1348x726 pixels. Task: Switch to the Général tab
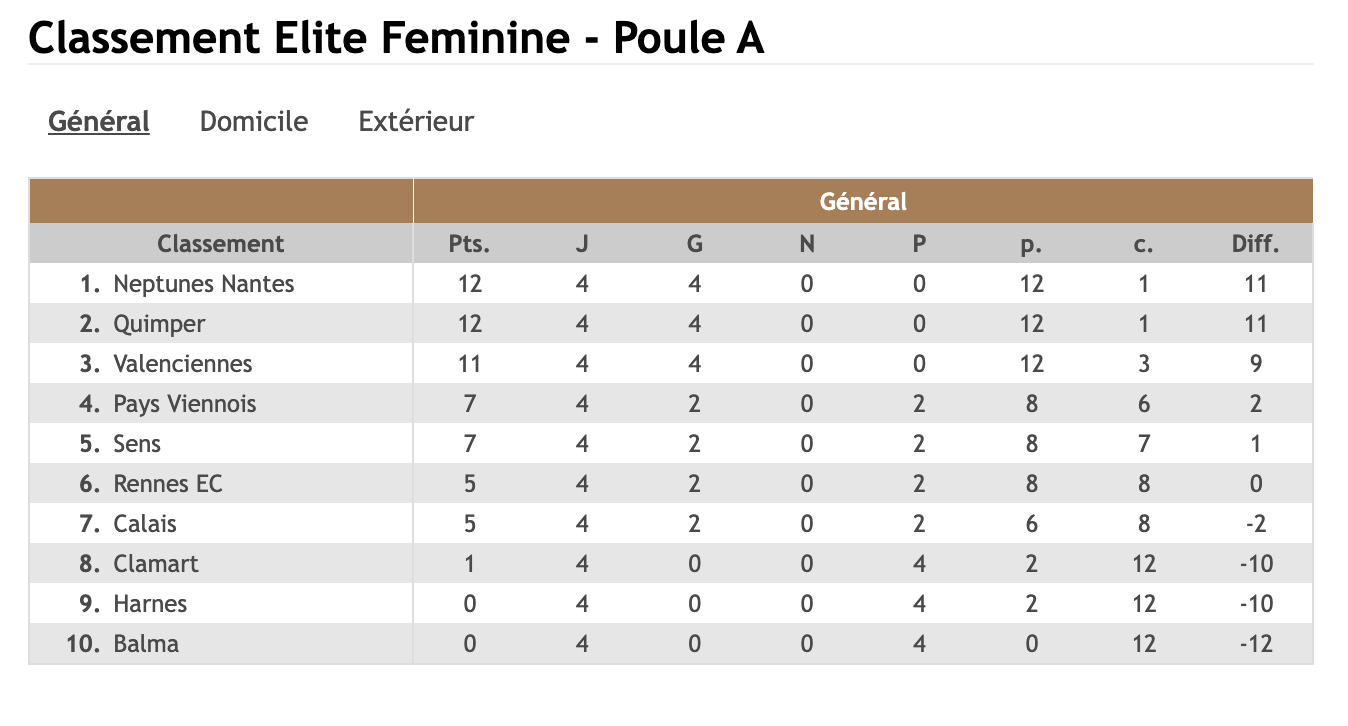coord(99,122)
